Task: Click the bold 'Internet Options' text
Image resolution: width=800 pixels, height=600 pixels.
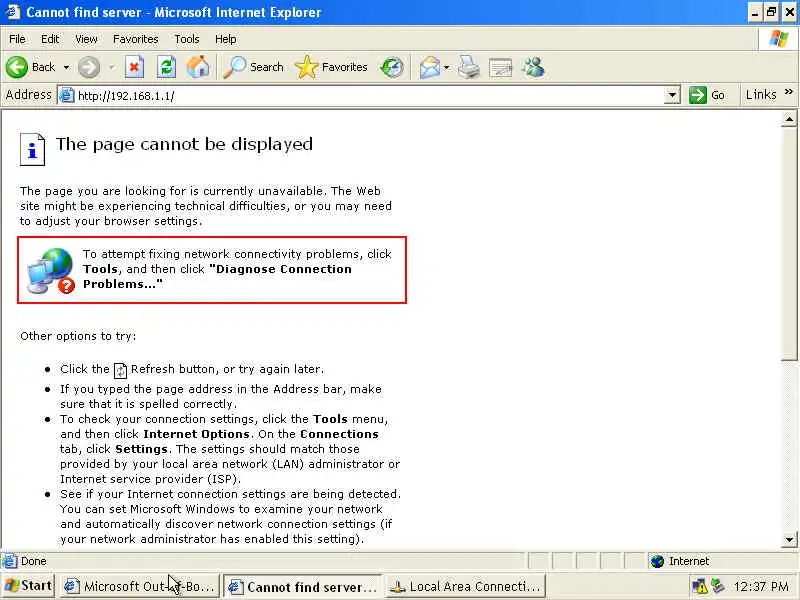Action: point(196,434)
